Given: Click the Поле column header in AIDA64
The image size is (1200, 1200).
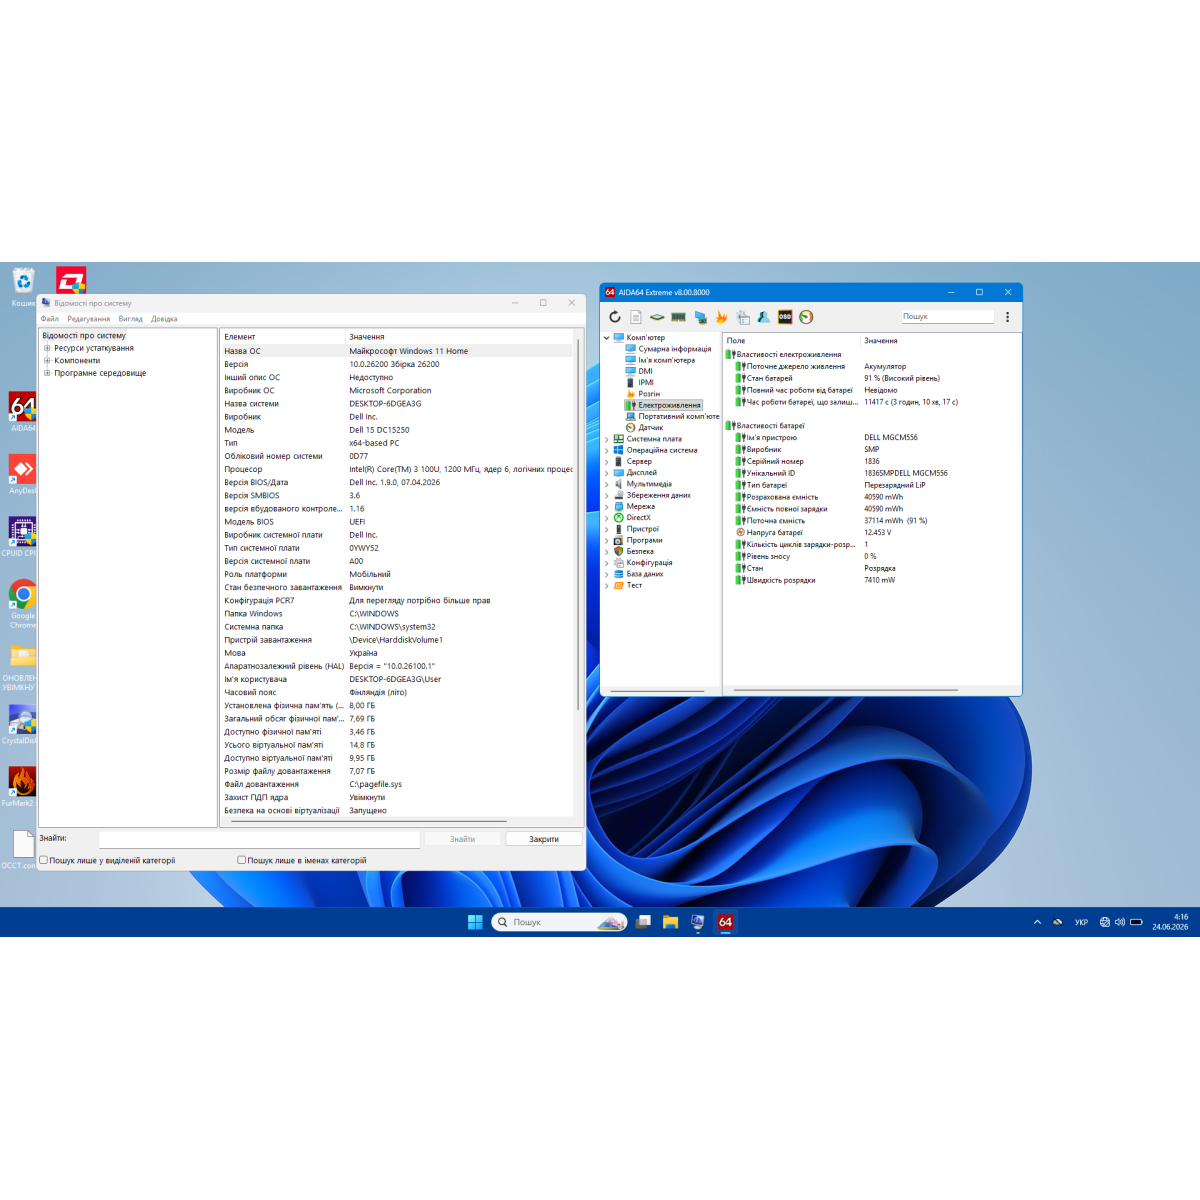Looking at the screenshot, I should (x=791, y=341).
